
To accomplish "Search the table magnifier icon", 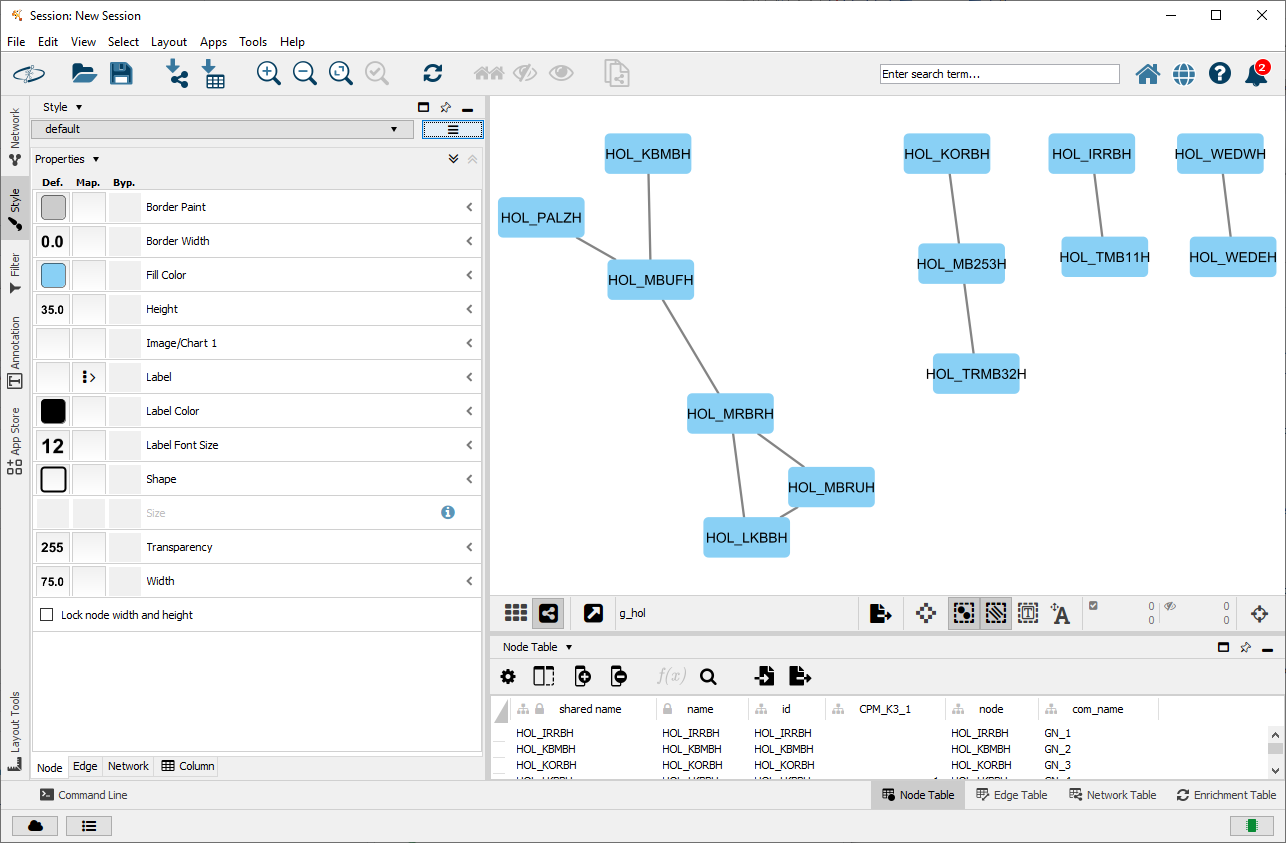I will [709, 677].
